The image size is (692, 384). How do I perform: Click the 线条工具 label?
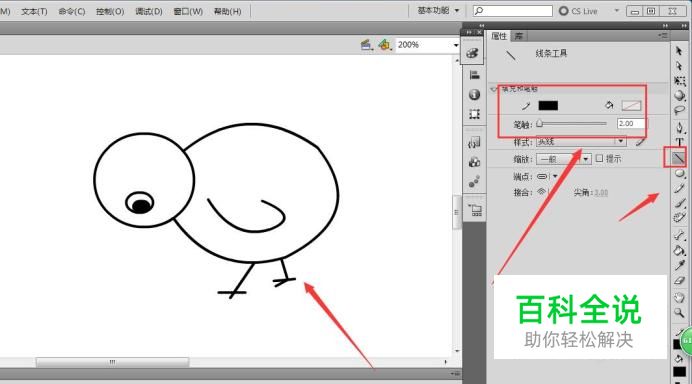coord(551,53)
